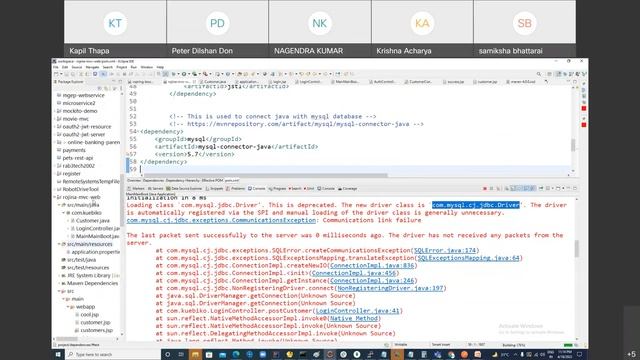
Task: Open the Run menu
Action: (x=133, y=67)
